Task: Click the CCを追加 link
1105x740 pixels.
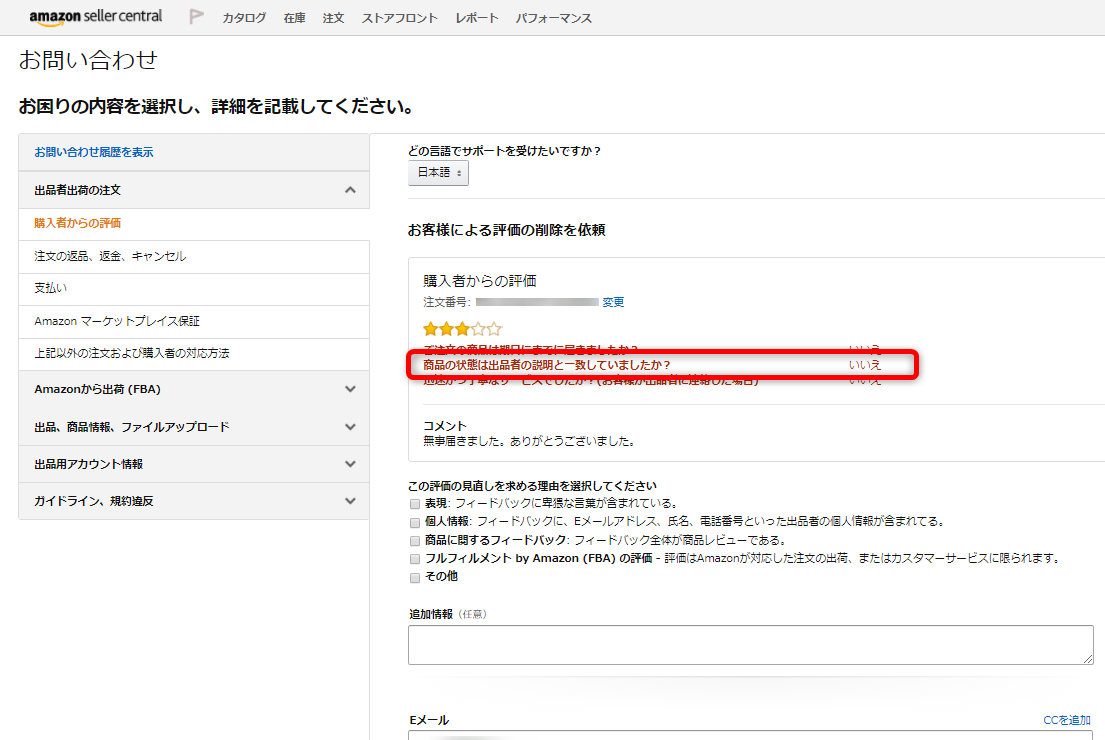Action: point(1066,720)
